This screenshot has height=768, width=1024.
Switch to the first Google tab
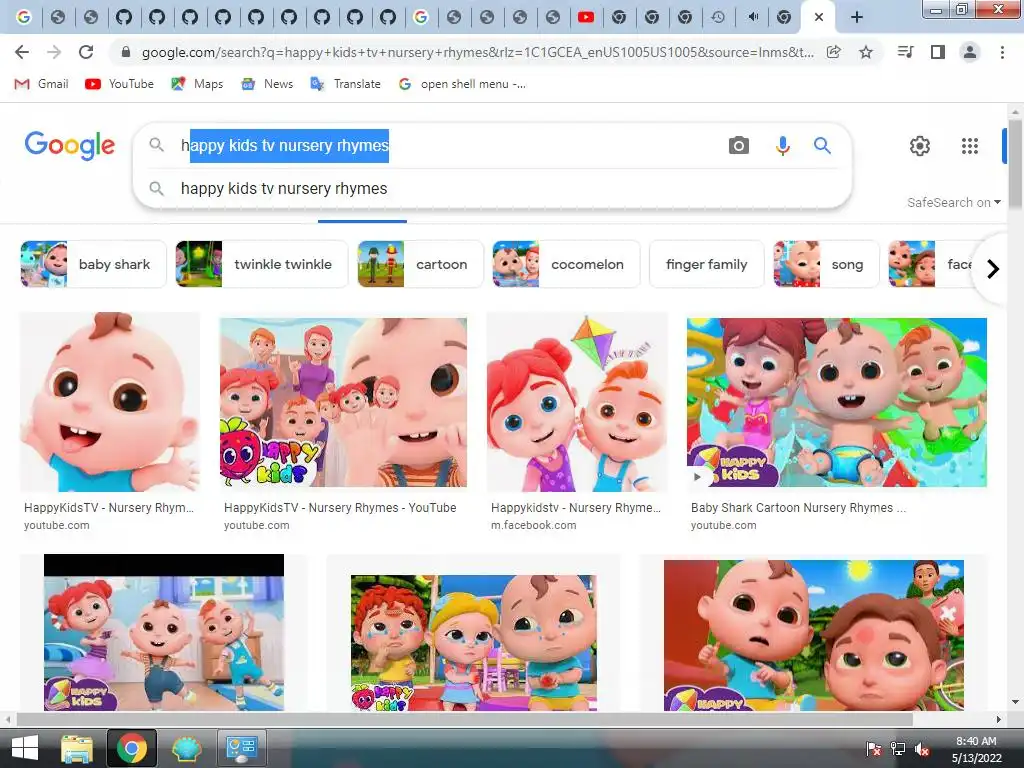[24, 17]
